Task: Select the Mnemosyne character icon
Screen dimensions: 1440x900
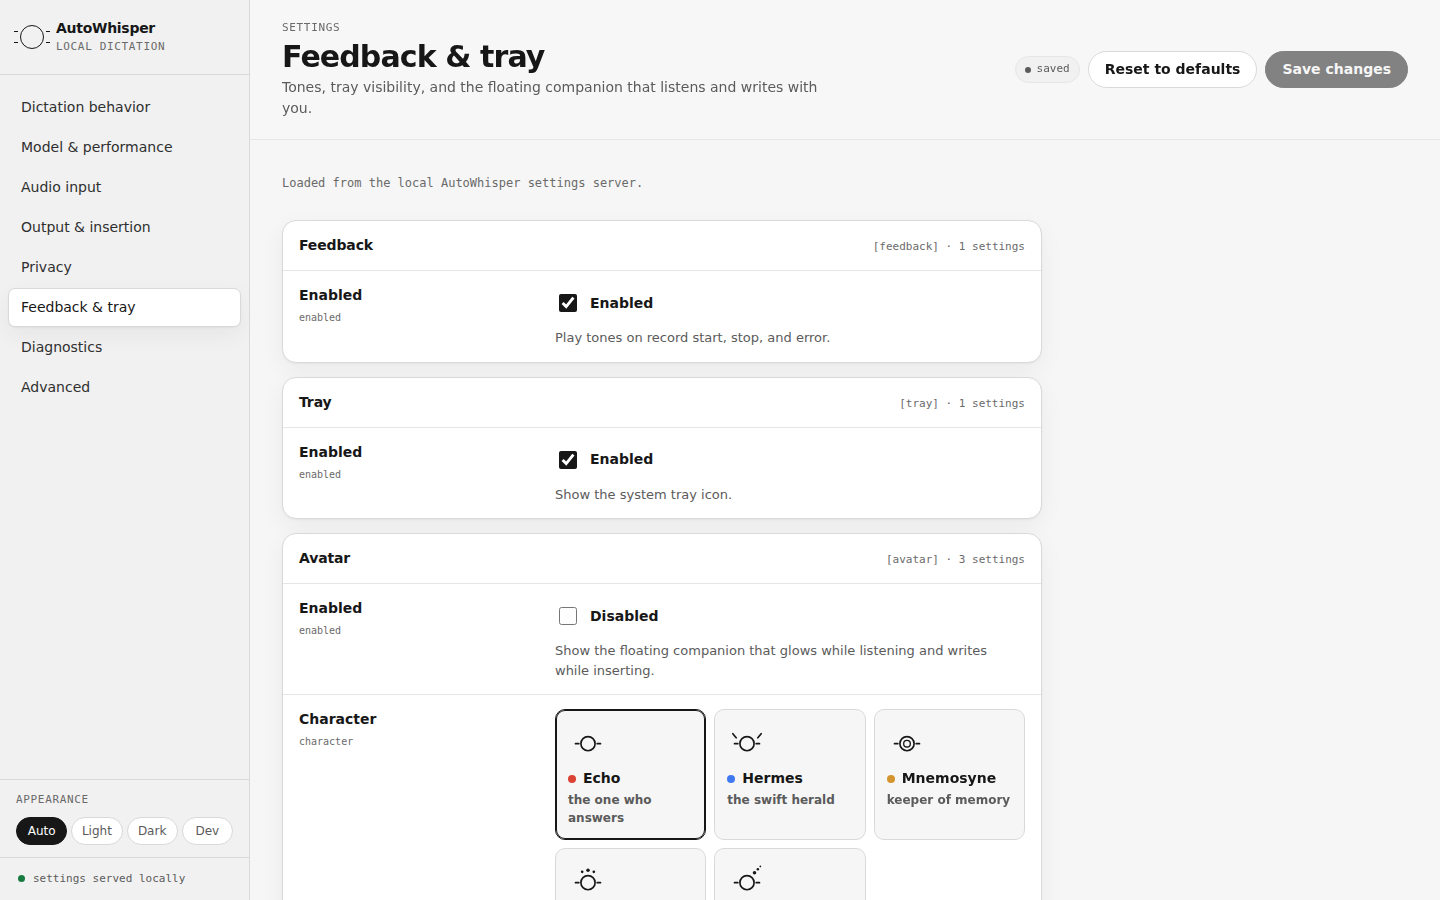Action: pyautogui.click(x=907, y=743)
